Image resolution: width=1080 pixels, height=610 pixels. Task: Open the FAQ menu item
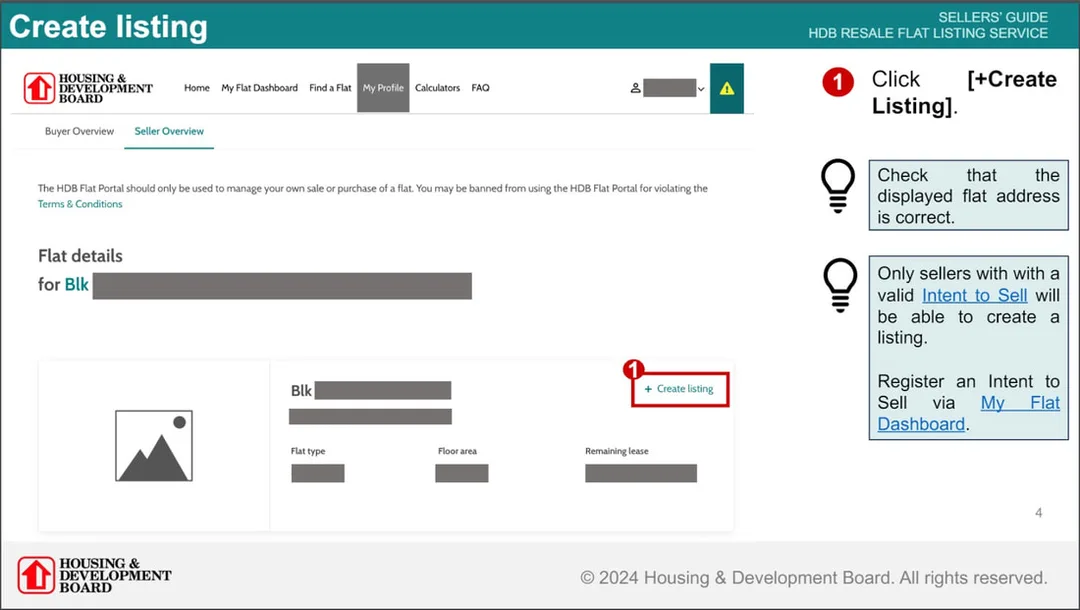pyautogui.click(x=480, y=88)
